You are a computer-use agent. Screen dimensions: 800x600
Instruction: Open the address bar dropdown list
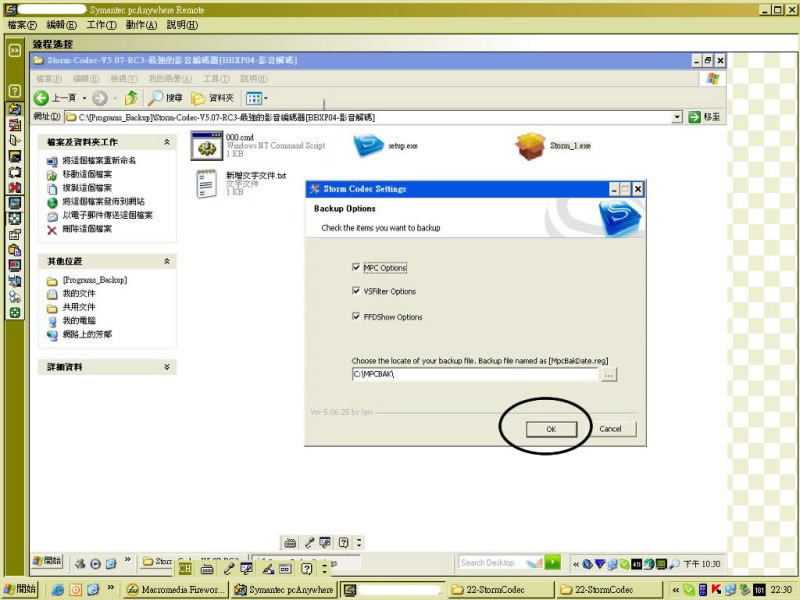[677, 117]
